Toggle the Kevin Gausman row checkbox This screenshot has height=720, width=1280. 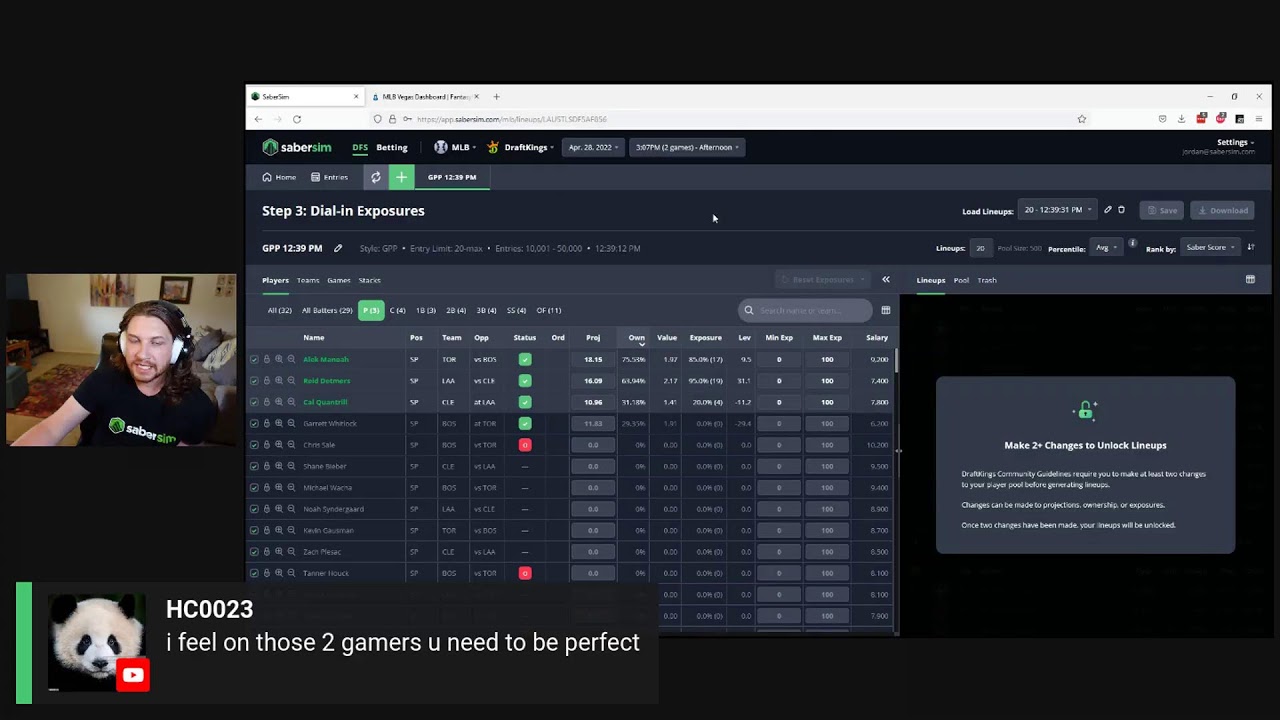click(254, 530)
